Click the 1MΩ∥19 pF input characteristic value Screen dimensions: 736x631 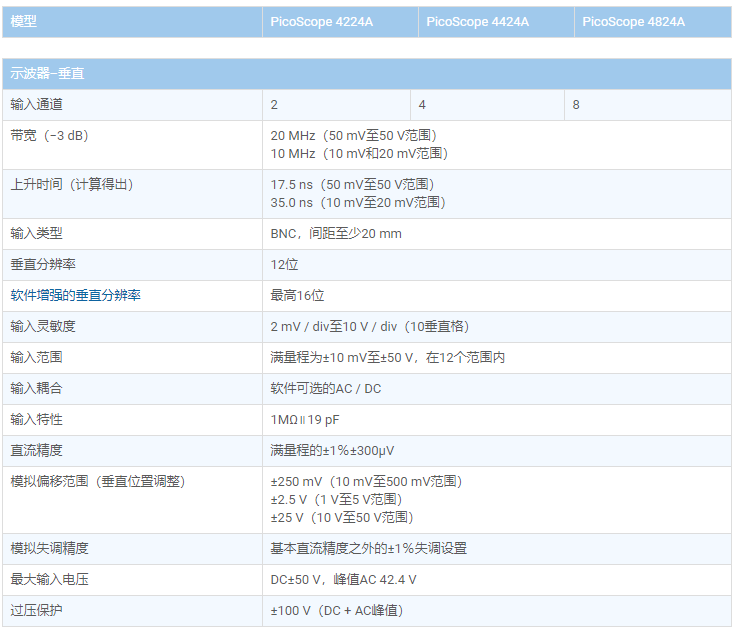(x=305, y=419)
